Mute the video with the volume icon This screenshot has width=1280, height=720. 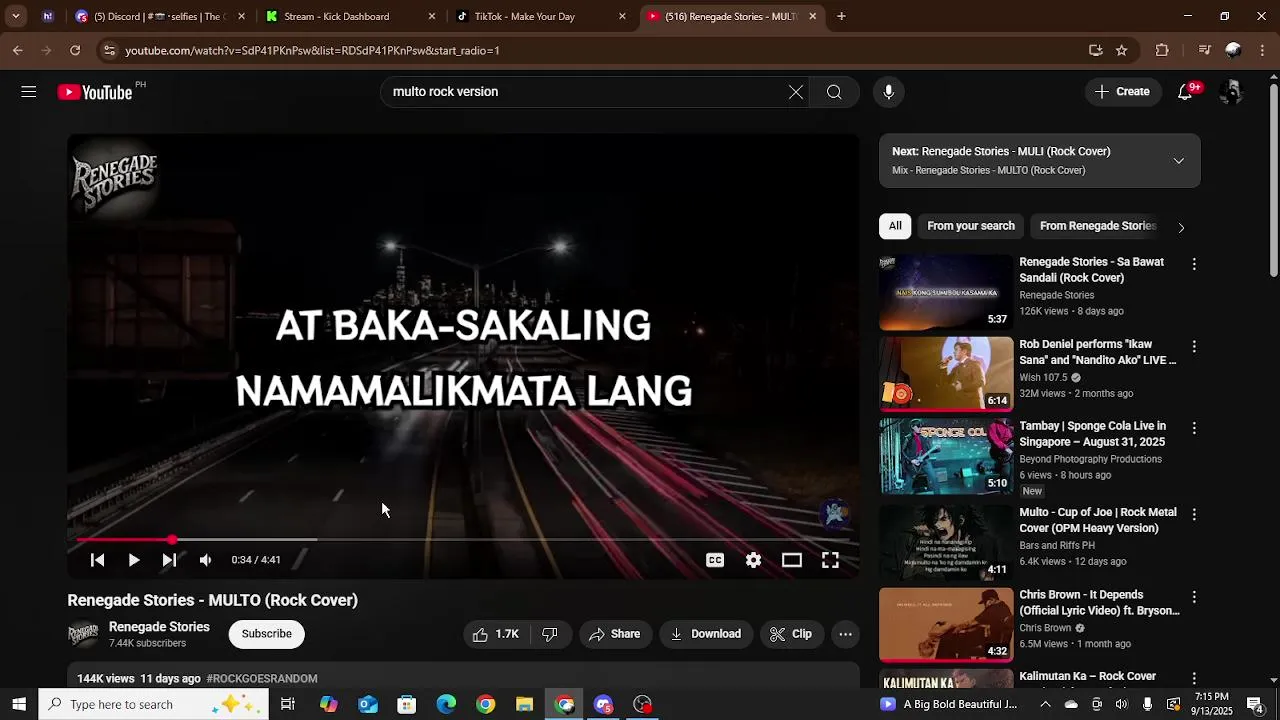(205, 560)
